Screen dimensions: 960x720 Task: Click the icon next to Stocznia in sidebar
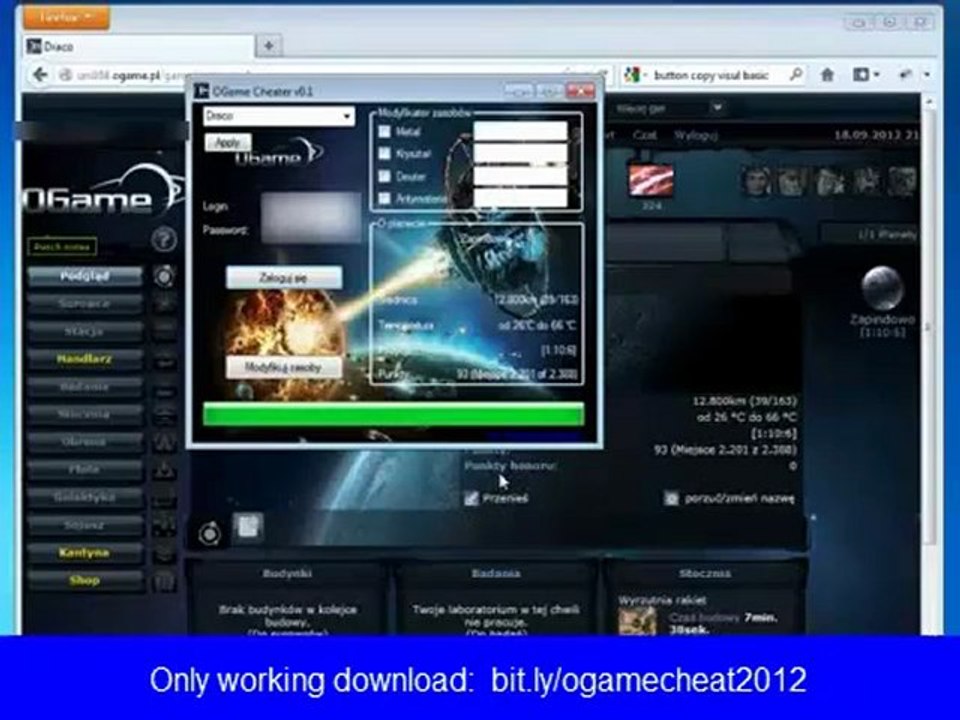pyautogui.click(x=163, y=414)
